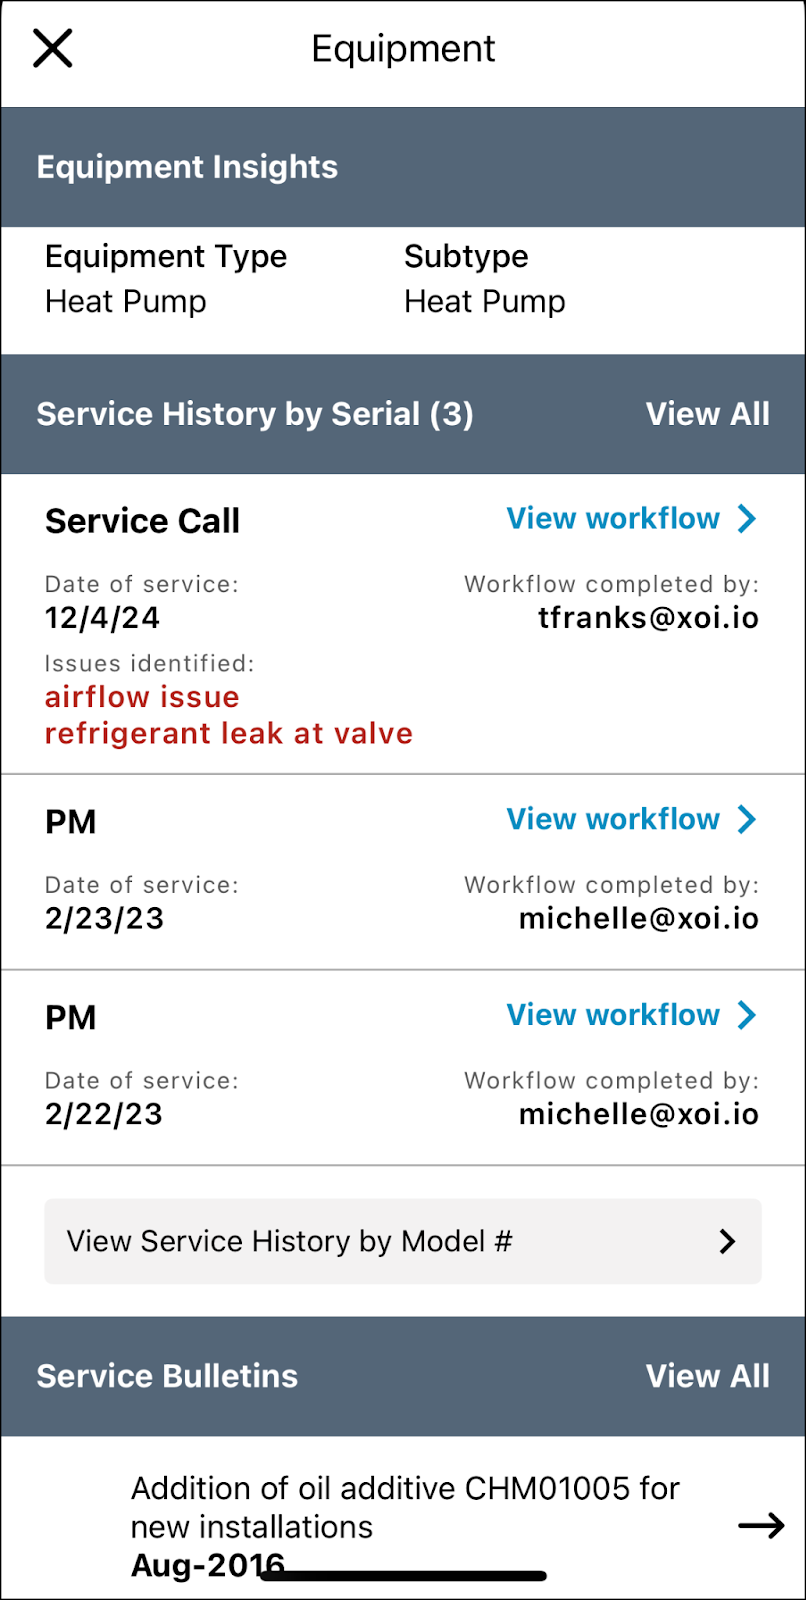Tap the tfranks@xoi.io email address

coord(648,618)
